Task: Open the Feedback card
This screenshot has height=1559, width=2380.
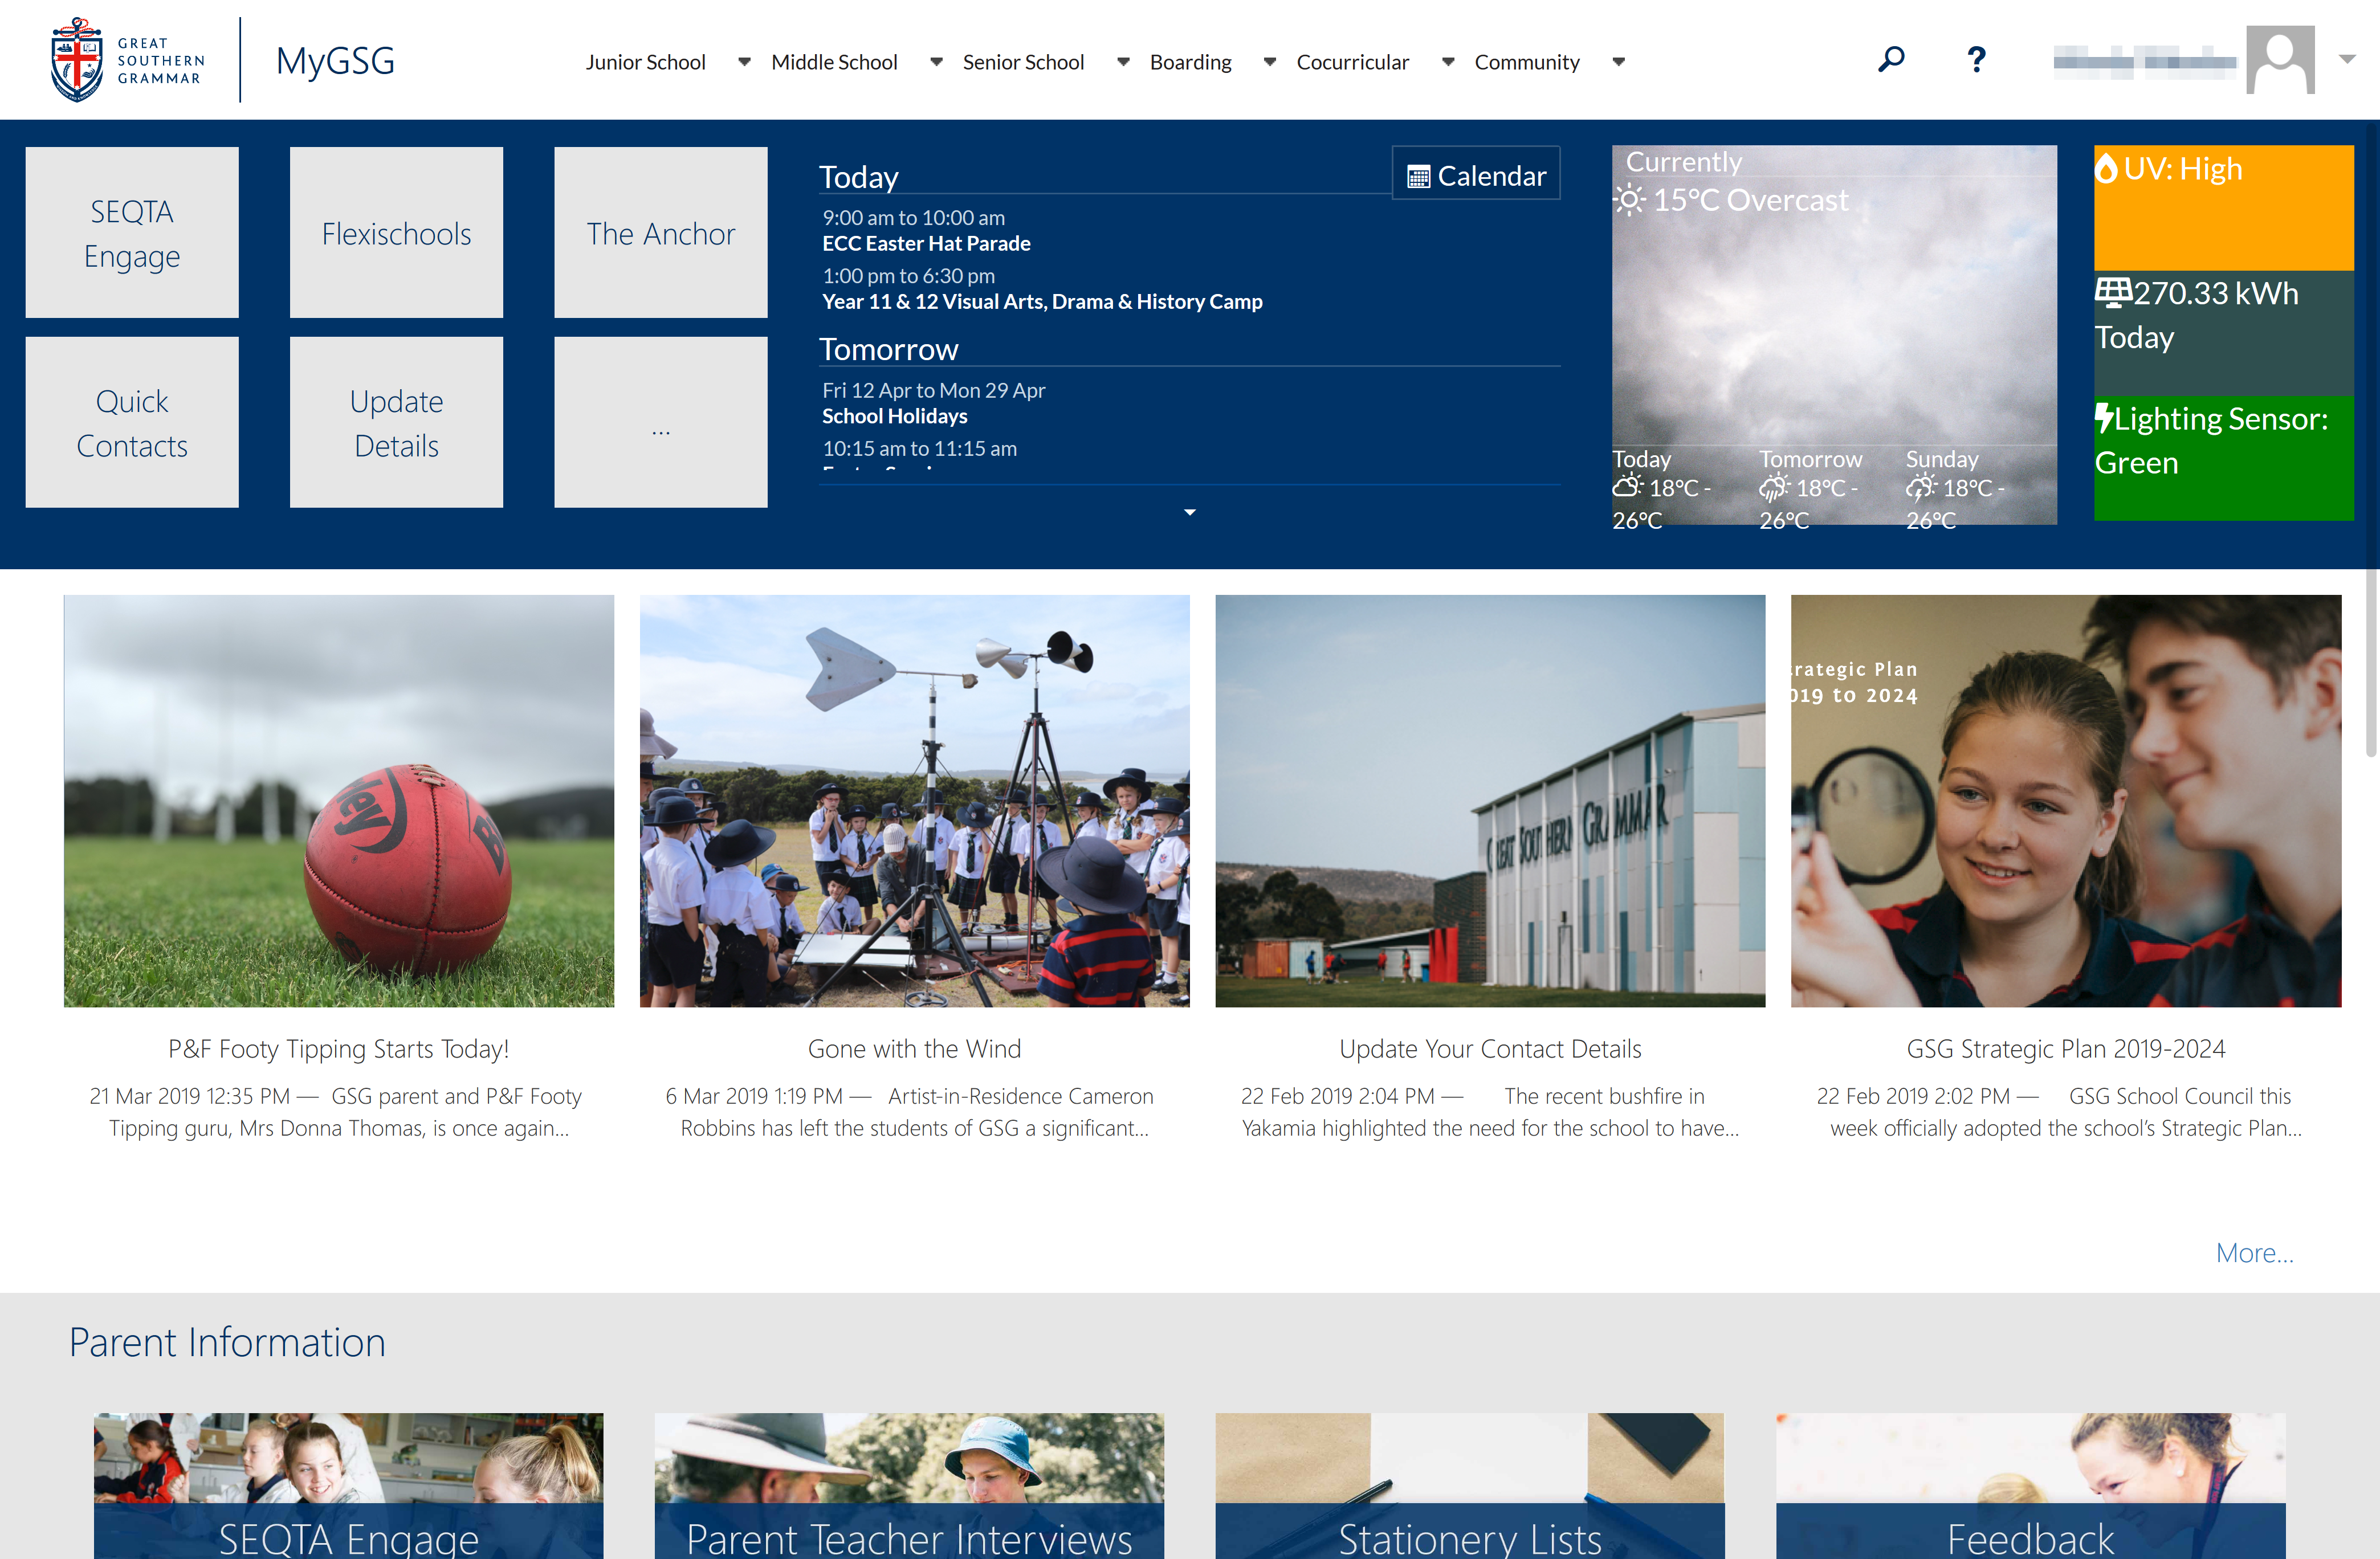Action: (2031, 1485)
